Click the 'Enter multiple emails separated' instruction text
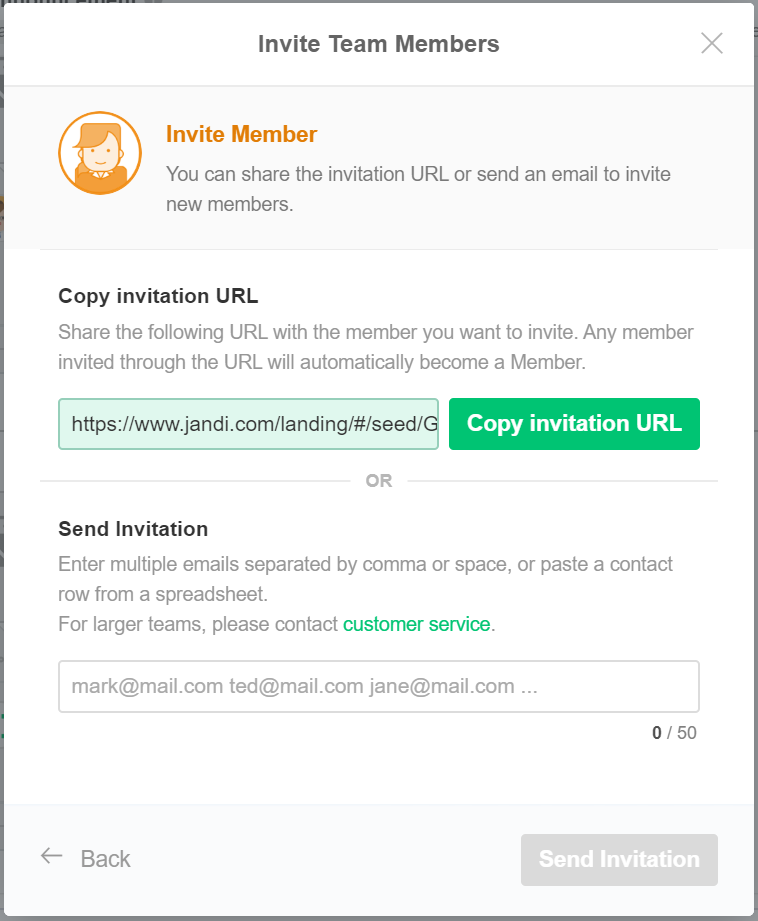Image resolution: width=758 pixels, height=921 pixels. 365,564
